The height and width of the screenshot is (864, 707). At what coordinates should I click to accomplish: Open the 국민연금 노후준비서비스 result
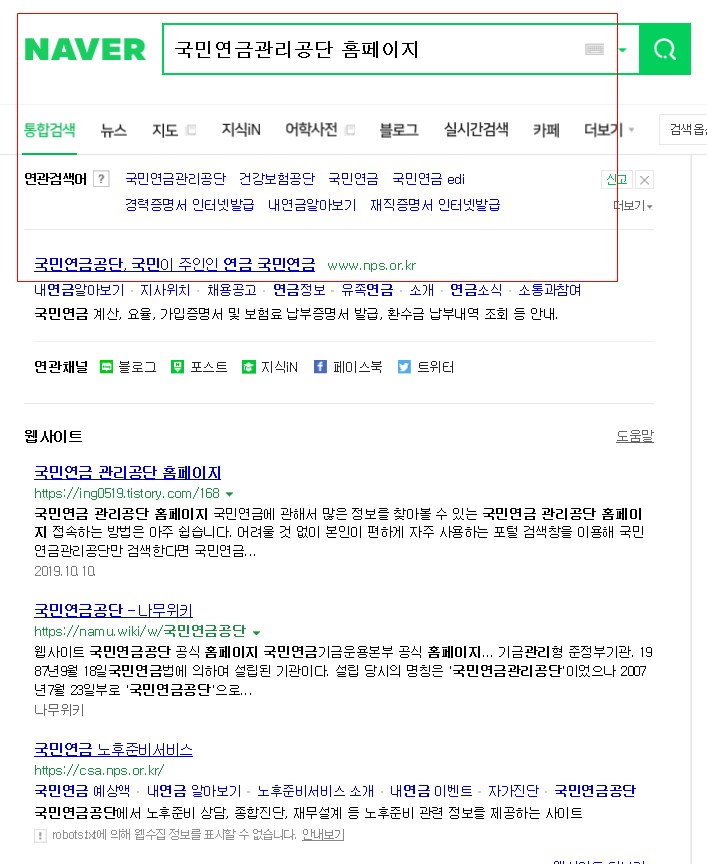(114, 749)
